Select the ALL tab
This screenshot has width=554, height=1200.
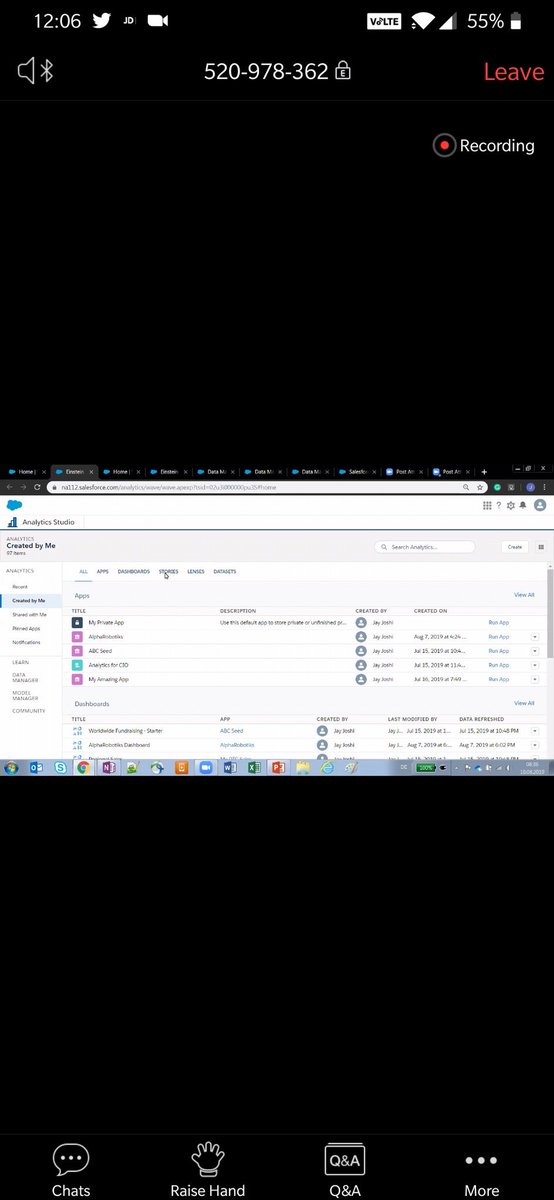coord(84,571)
